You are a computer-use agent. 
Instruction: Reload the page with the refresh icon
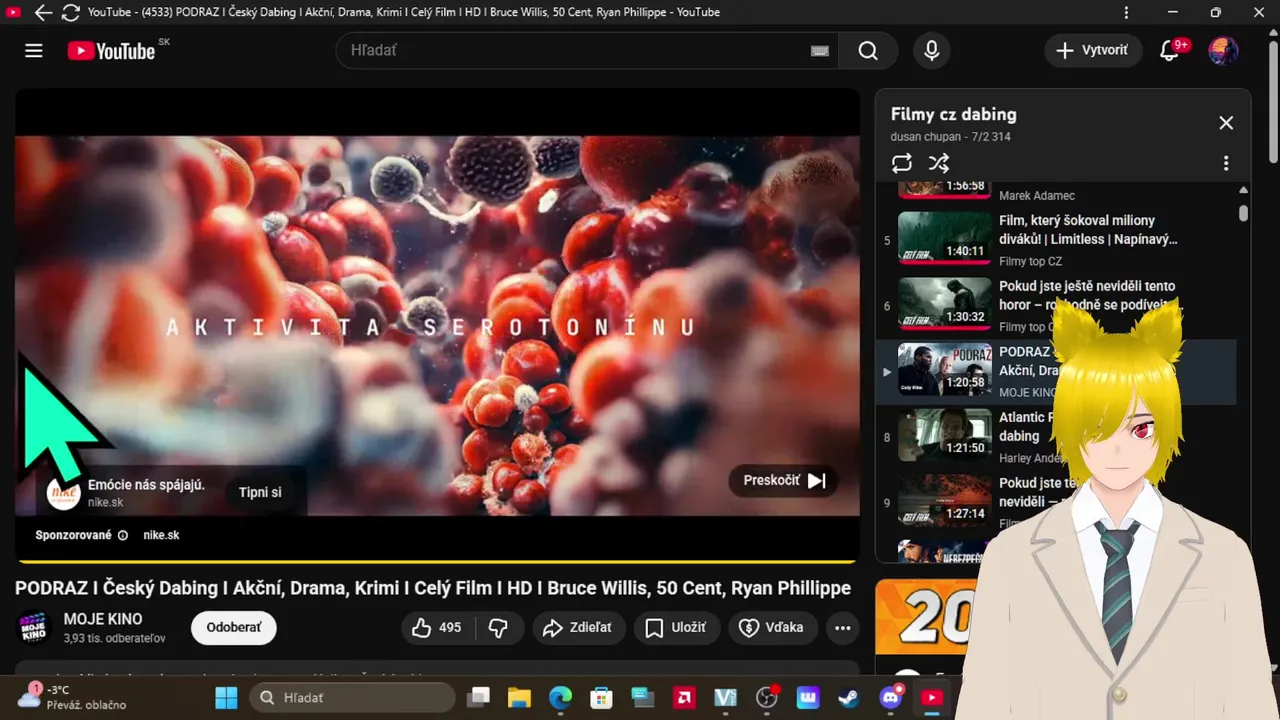70,13
